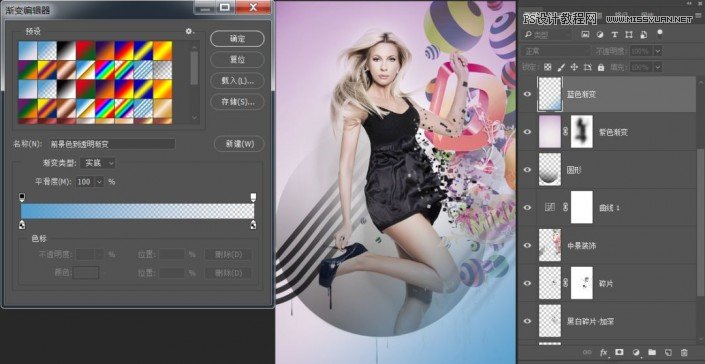Image resolution: width=705 pixels, height=364 pixels.
Task: Filter layers by pixel layer icon
Action: pos(585,34)
